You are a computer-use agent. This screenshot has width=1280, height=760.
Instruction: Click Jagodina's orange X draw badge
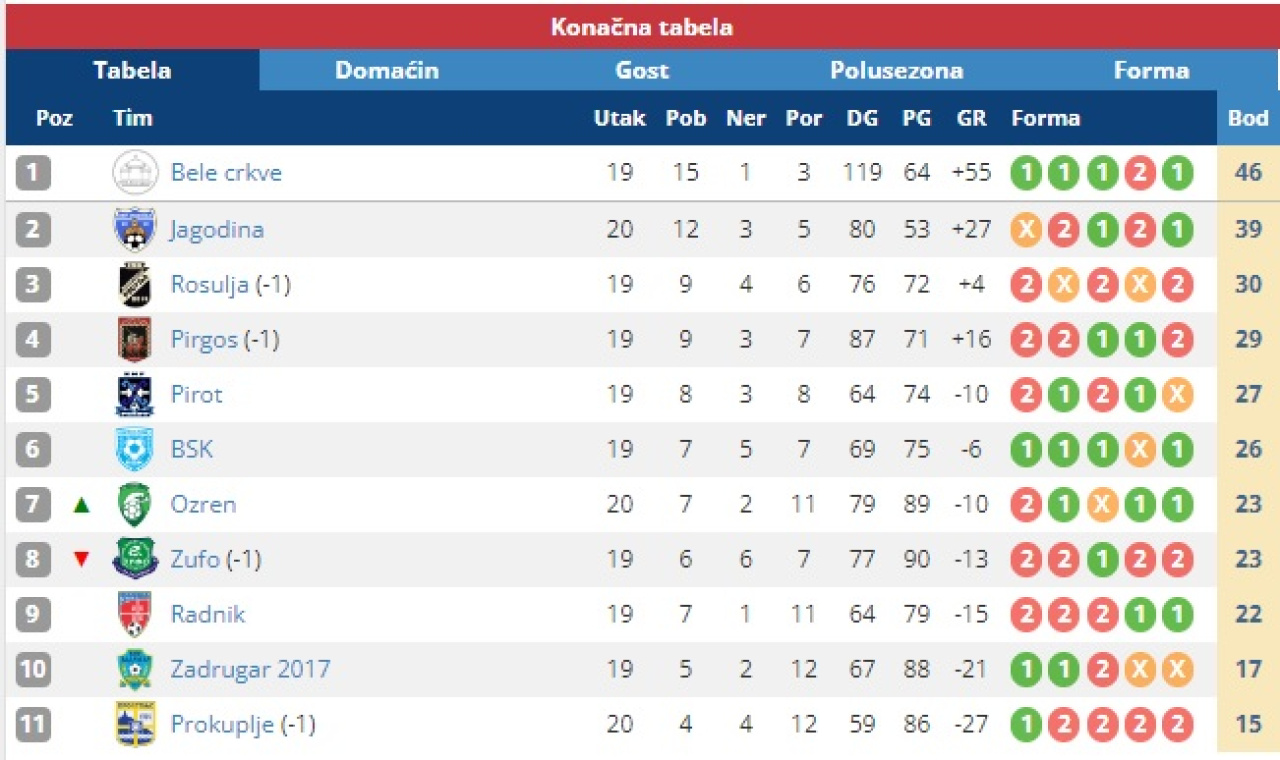[1025, 229]
